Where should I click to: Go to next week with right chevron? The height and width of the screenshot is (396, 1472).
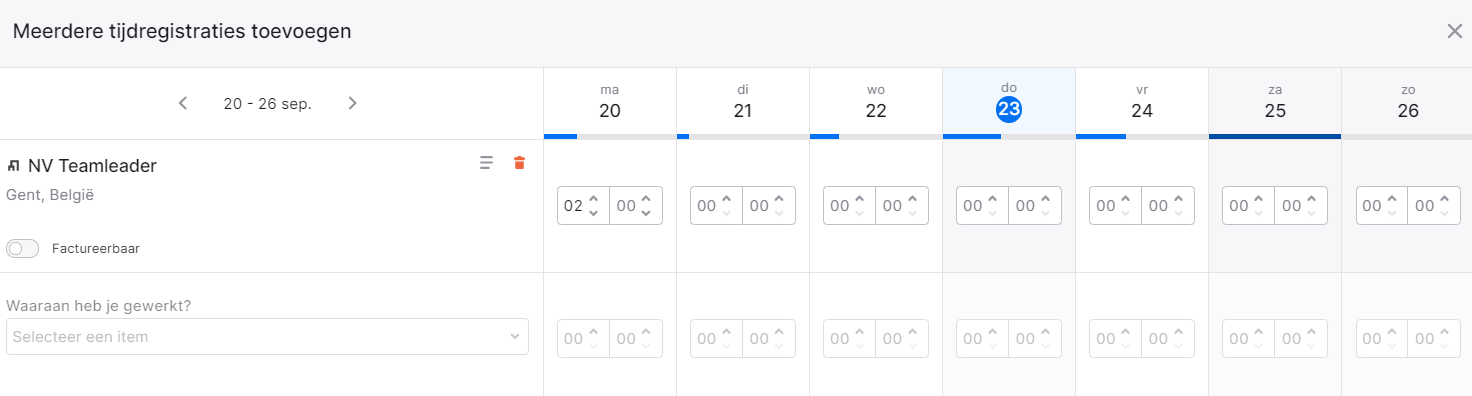352,103
